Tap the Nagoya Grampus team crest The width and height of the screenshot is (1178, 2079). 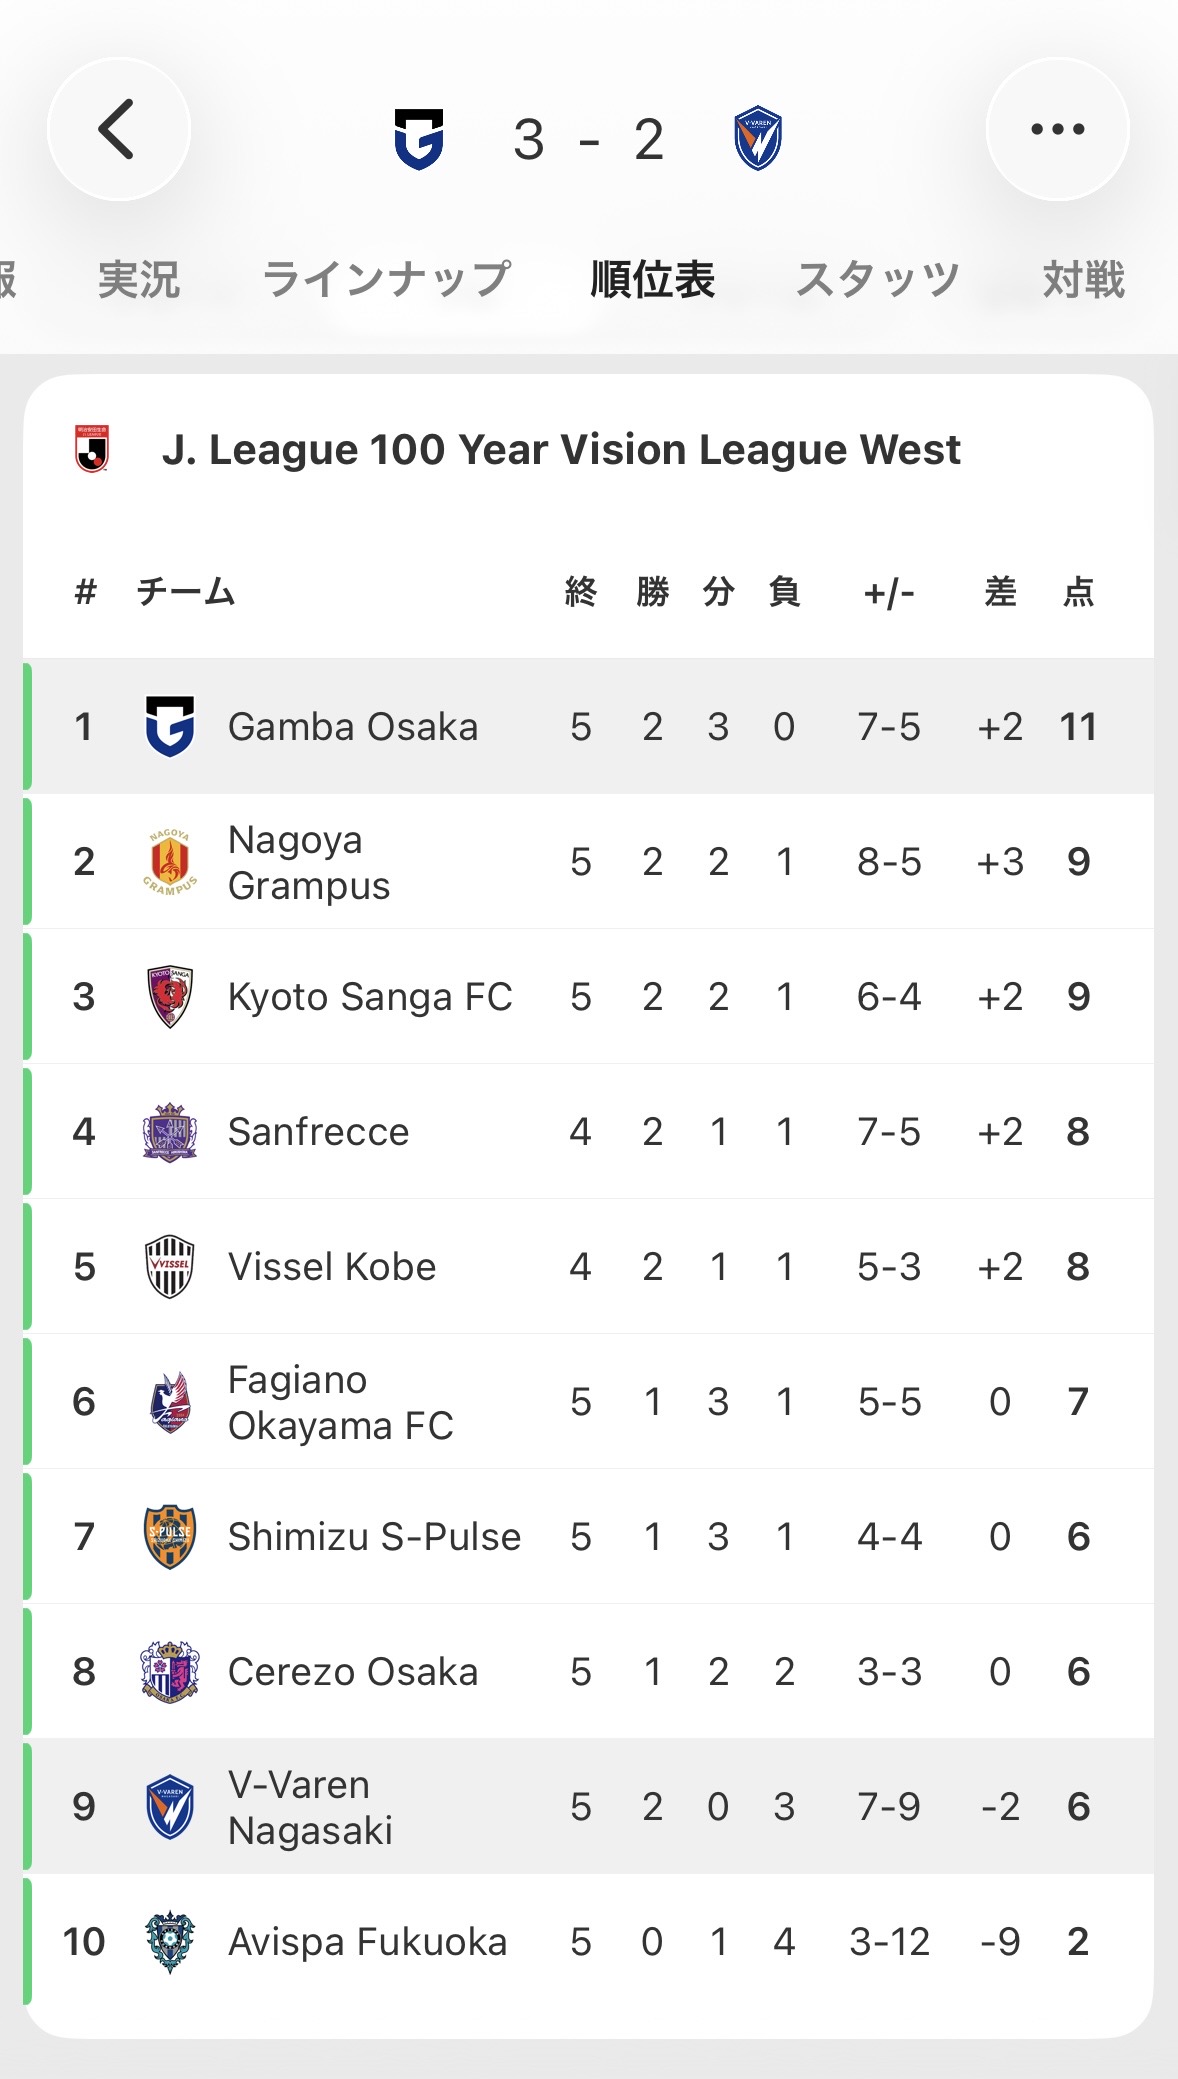tap(170, 862)
